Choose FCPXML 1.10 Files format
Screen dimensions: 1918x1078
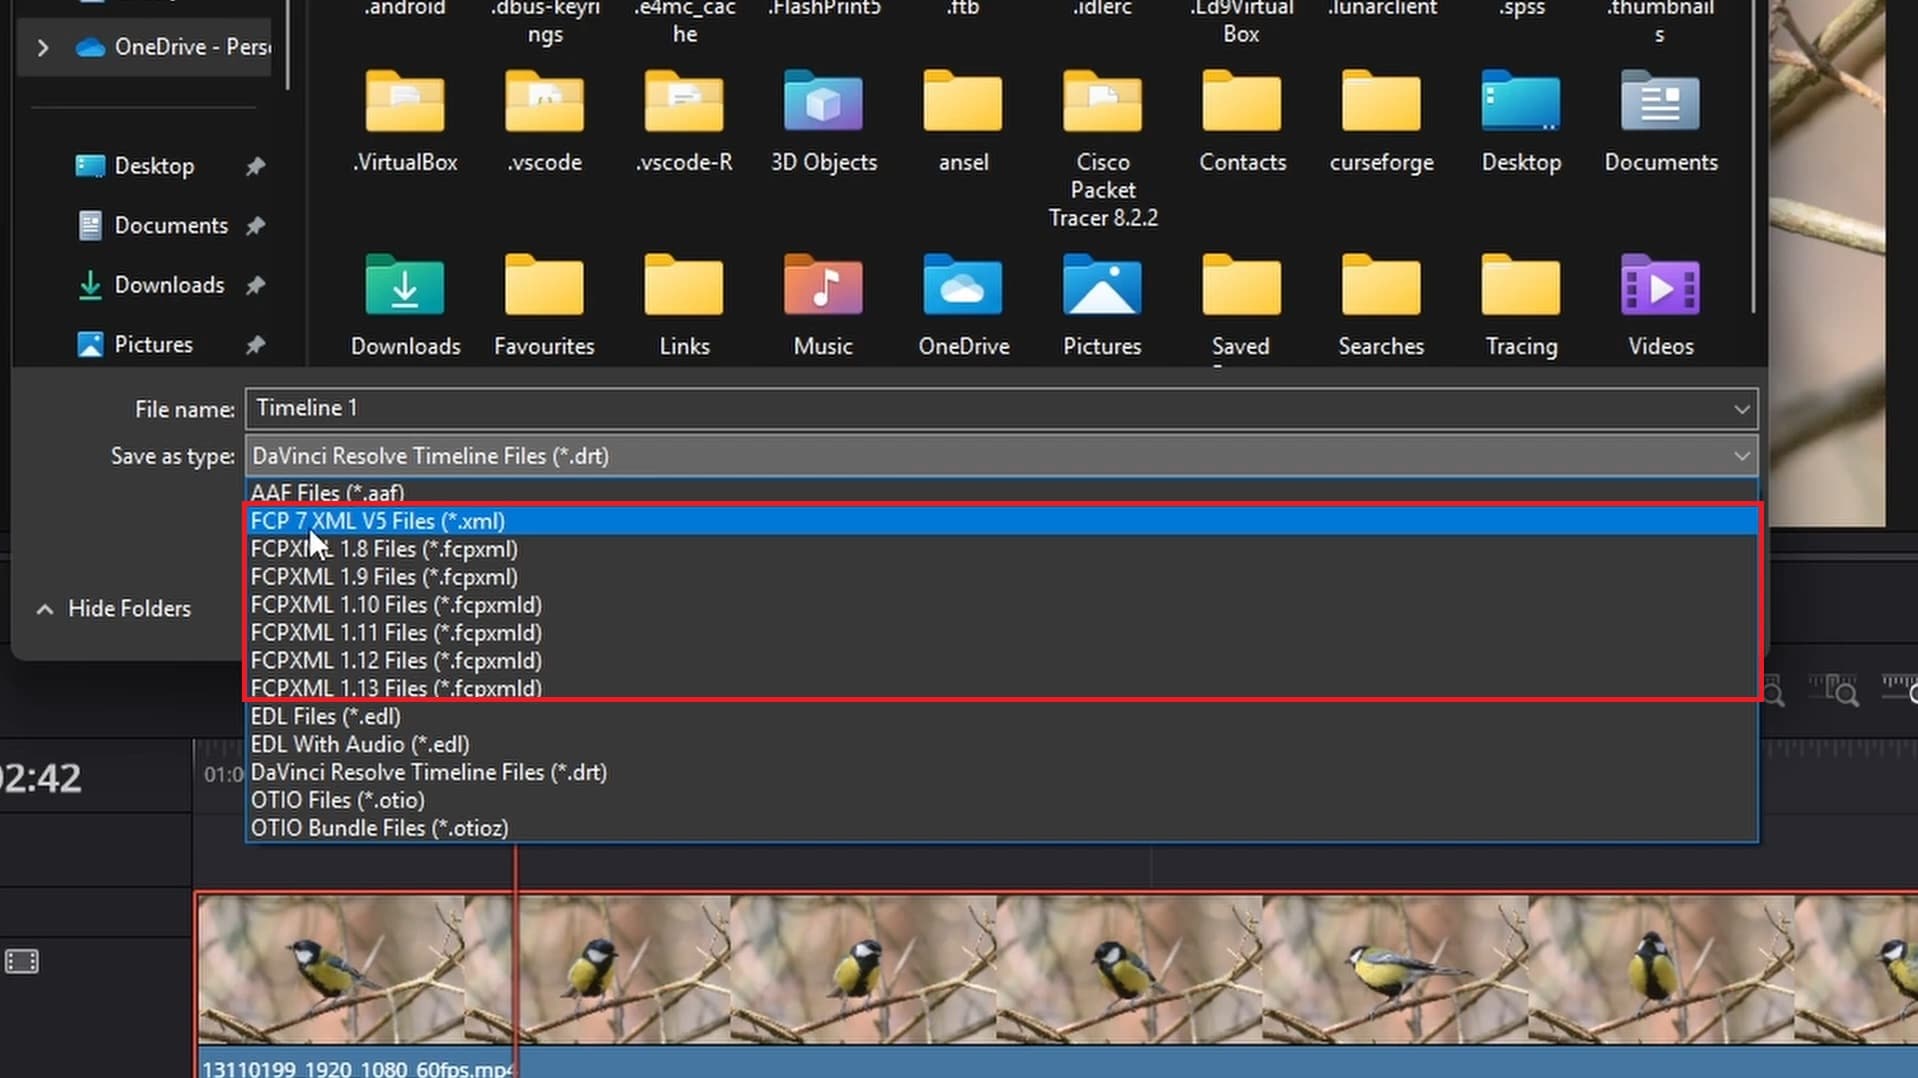pos(1002,605)
